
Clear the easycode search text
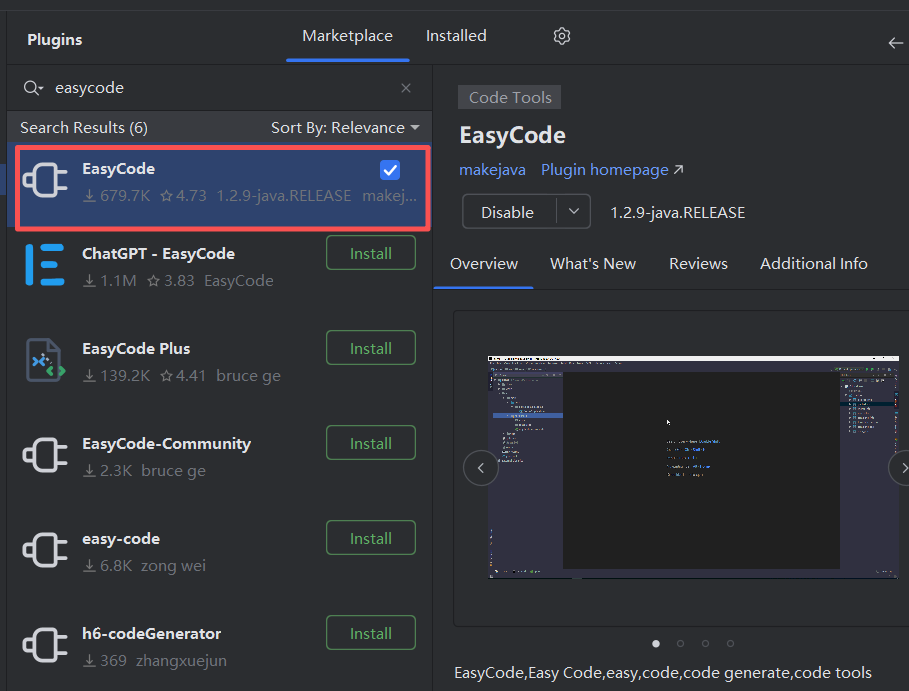pyautogui.click(x=406, y=88)
